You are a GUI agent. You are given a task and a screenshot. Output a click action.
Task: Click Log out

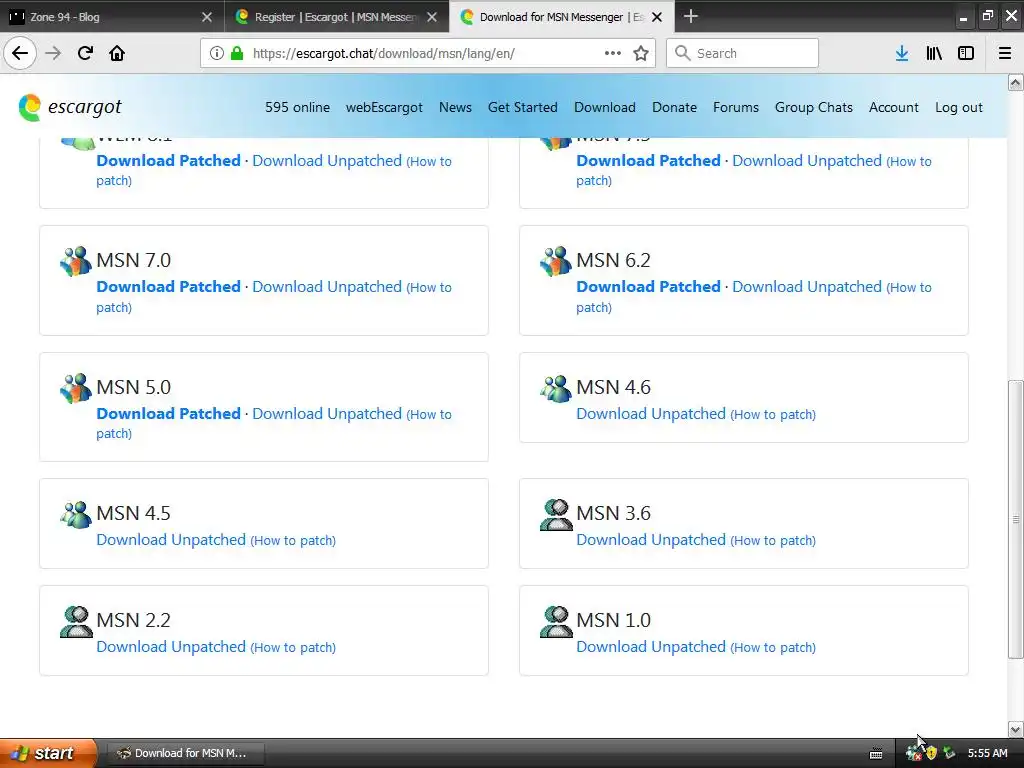(959, 107)
